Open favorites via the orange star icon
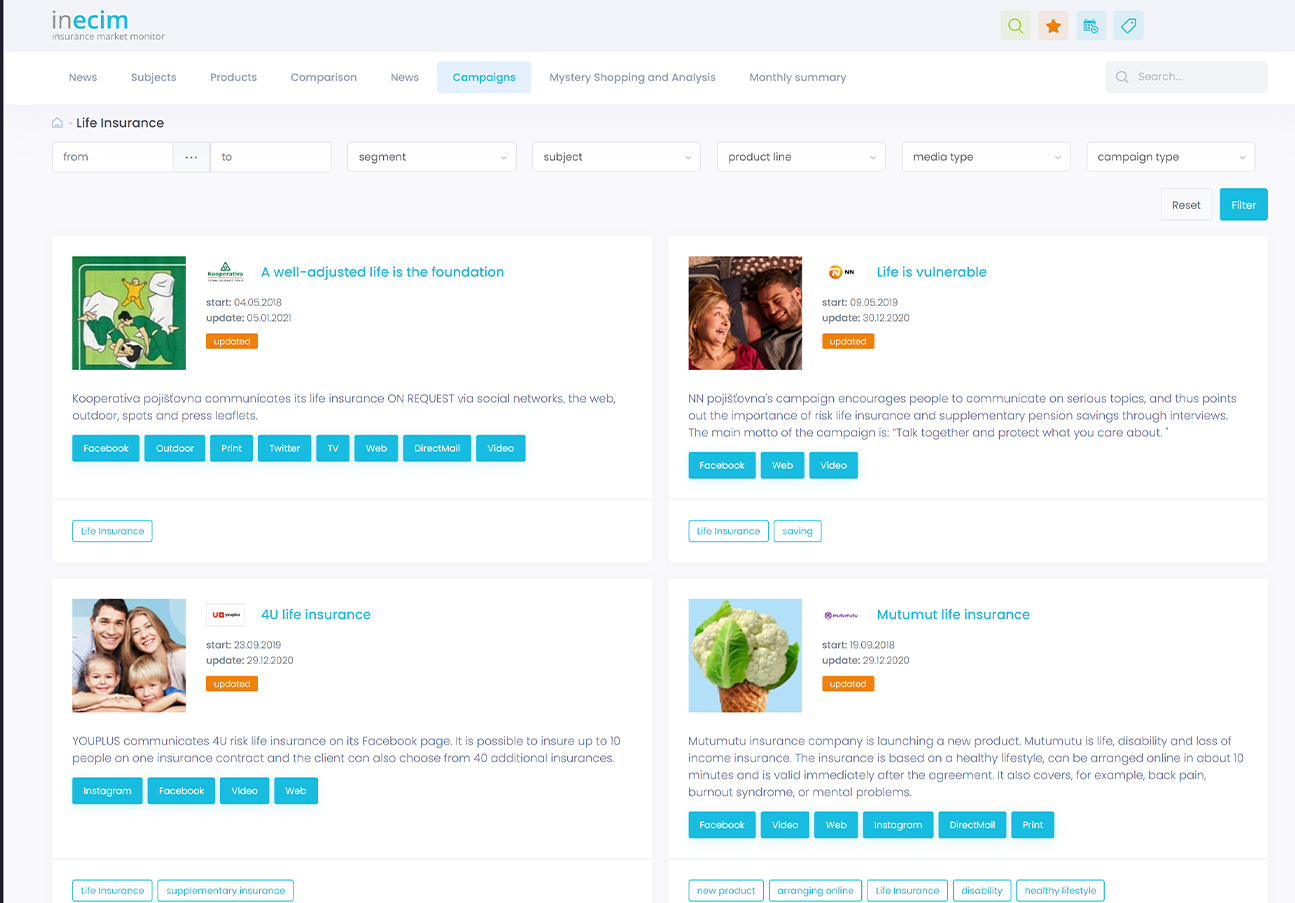The height and width of the screenshot is (903, 1295). [1053, 26]
